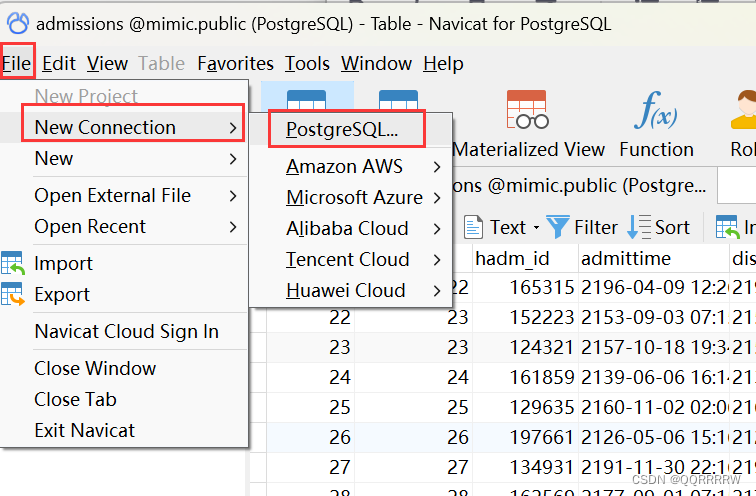
Task: Expand the New Connection submenu arrow
Action: pos(233,128)
